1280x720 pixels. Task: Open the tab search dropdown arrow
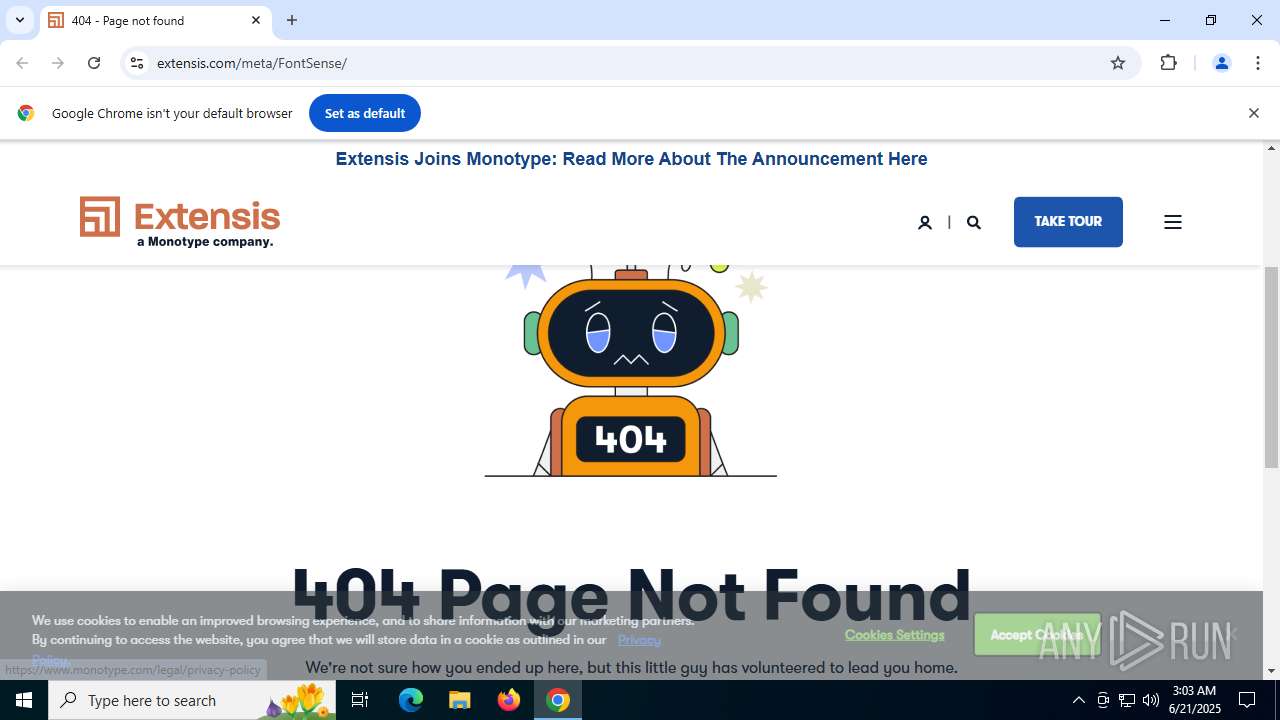point(20,20)
